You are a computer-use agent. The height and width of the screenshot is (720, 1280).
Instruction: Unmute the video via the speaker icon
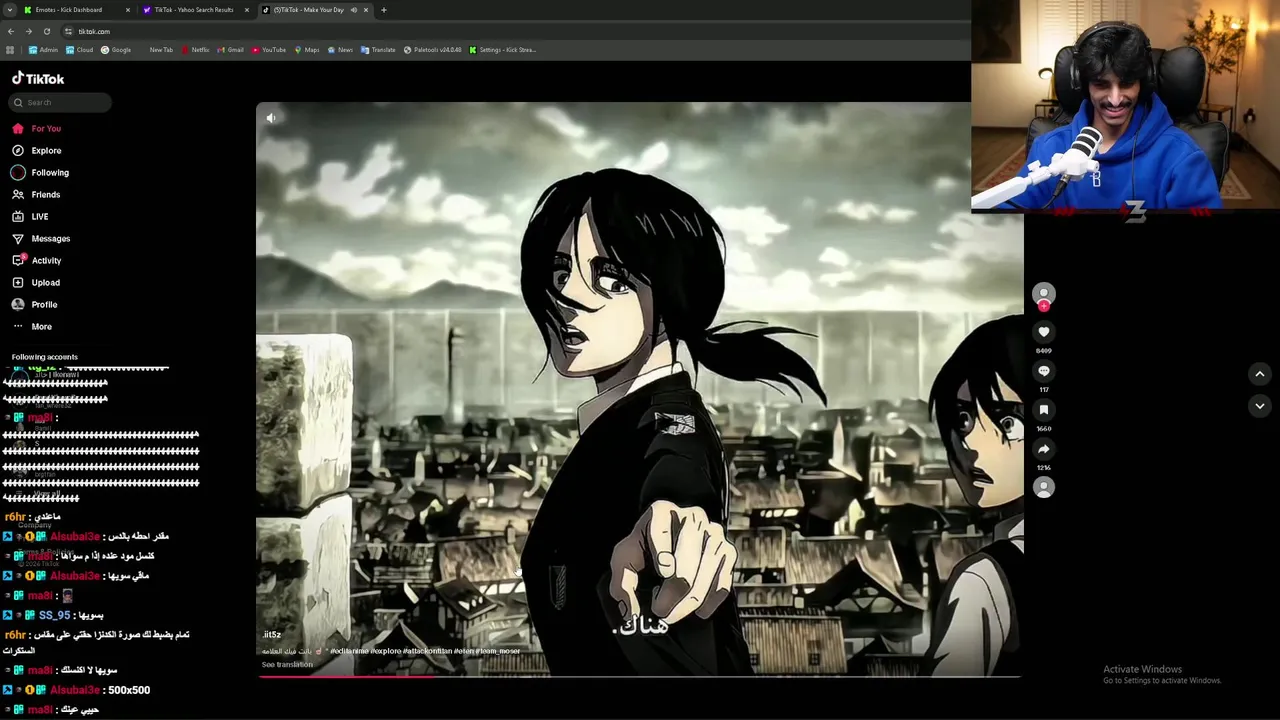(271, 118)
